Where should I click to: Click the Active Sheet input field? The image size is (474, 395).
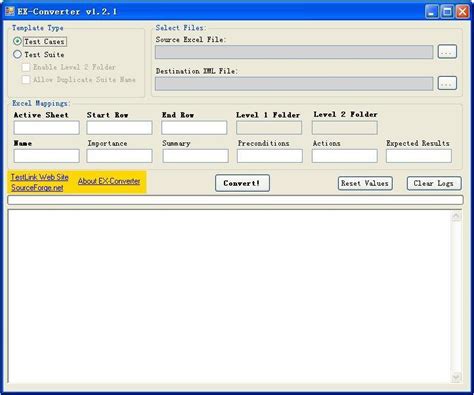pos(47,128)
